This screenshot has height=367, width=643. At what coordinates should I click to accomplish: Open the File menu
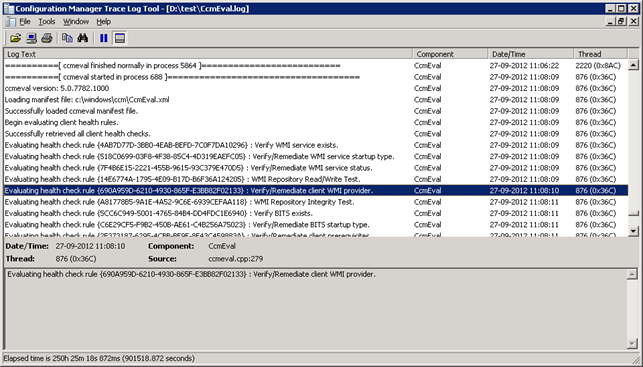pyautogui.click(x=25, y=22)
